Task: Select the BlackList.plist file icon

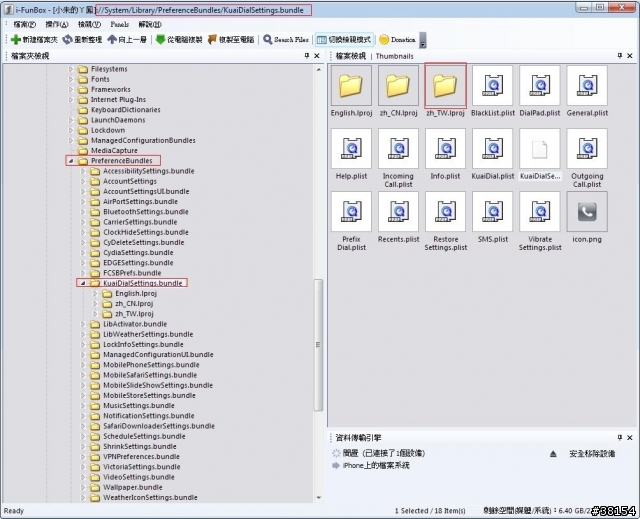Action: (493, 85)
